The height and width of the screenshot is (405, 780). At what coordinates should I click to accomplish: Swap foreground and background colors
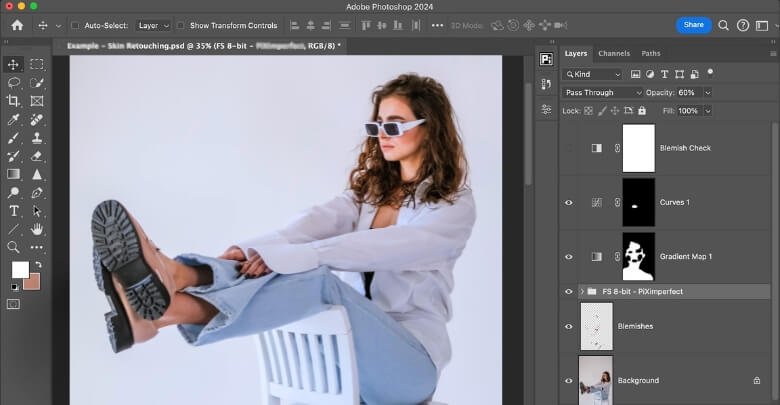38,265
